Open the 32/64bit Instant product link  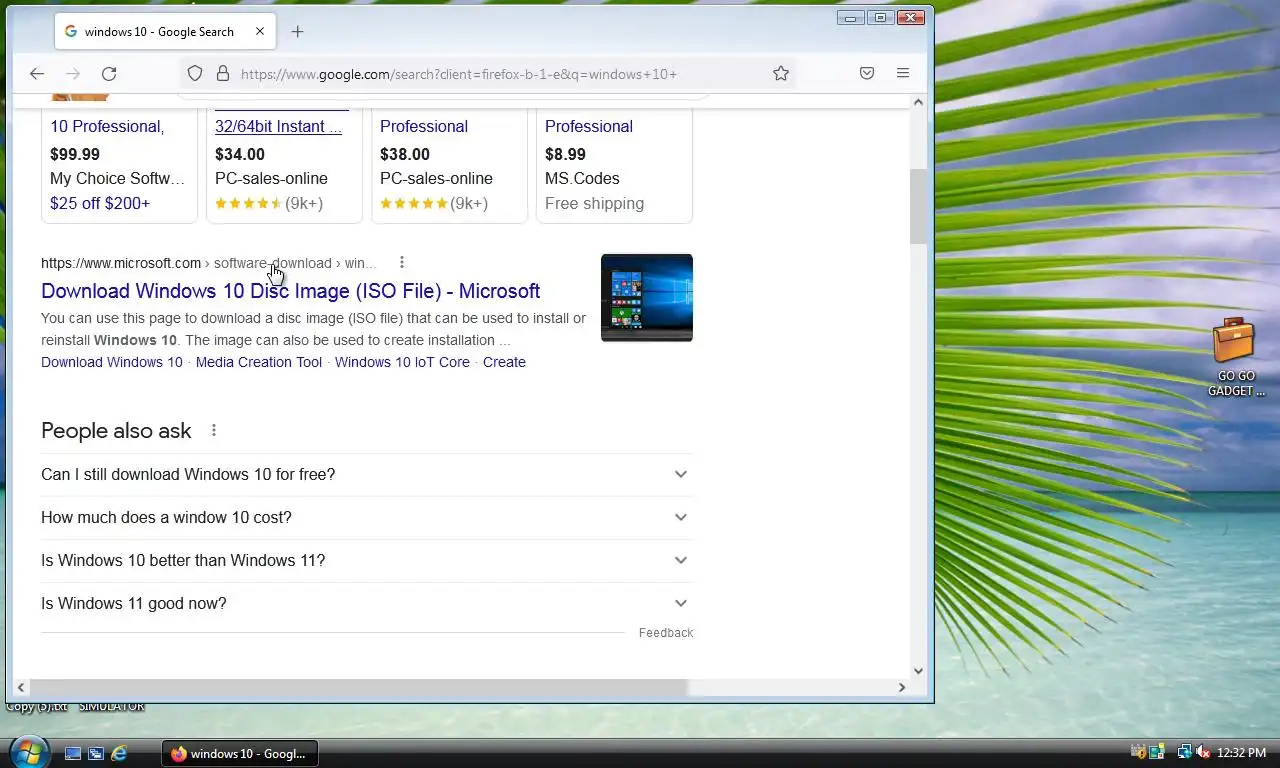click(x=278, y=126)
